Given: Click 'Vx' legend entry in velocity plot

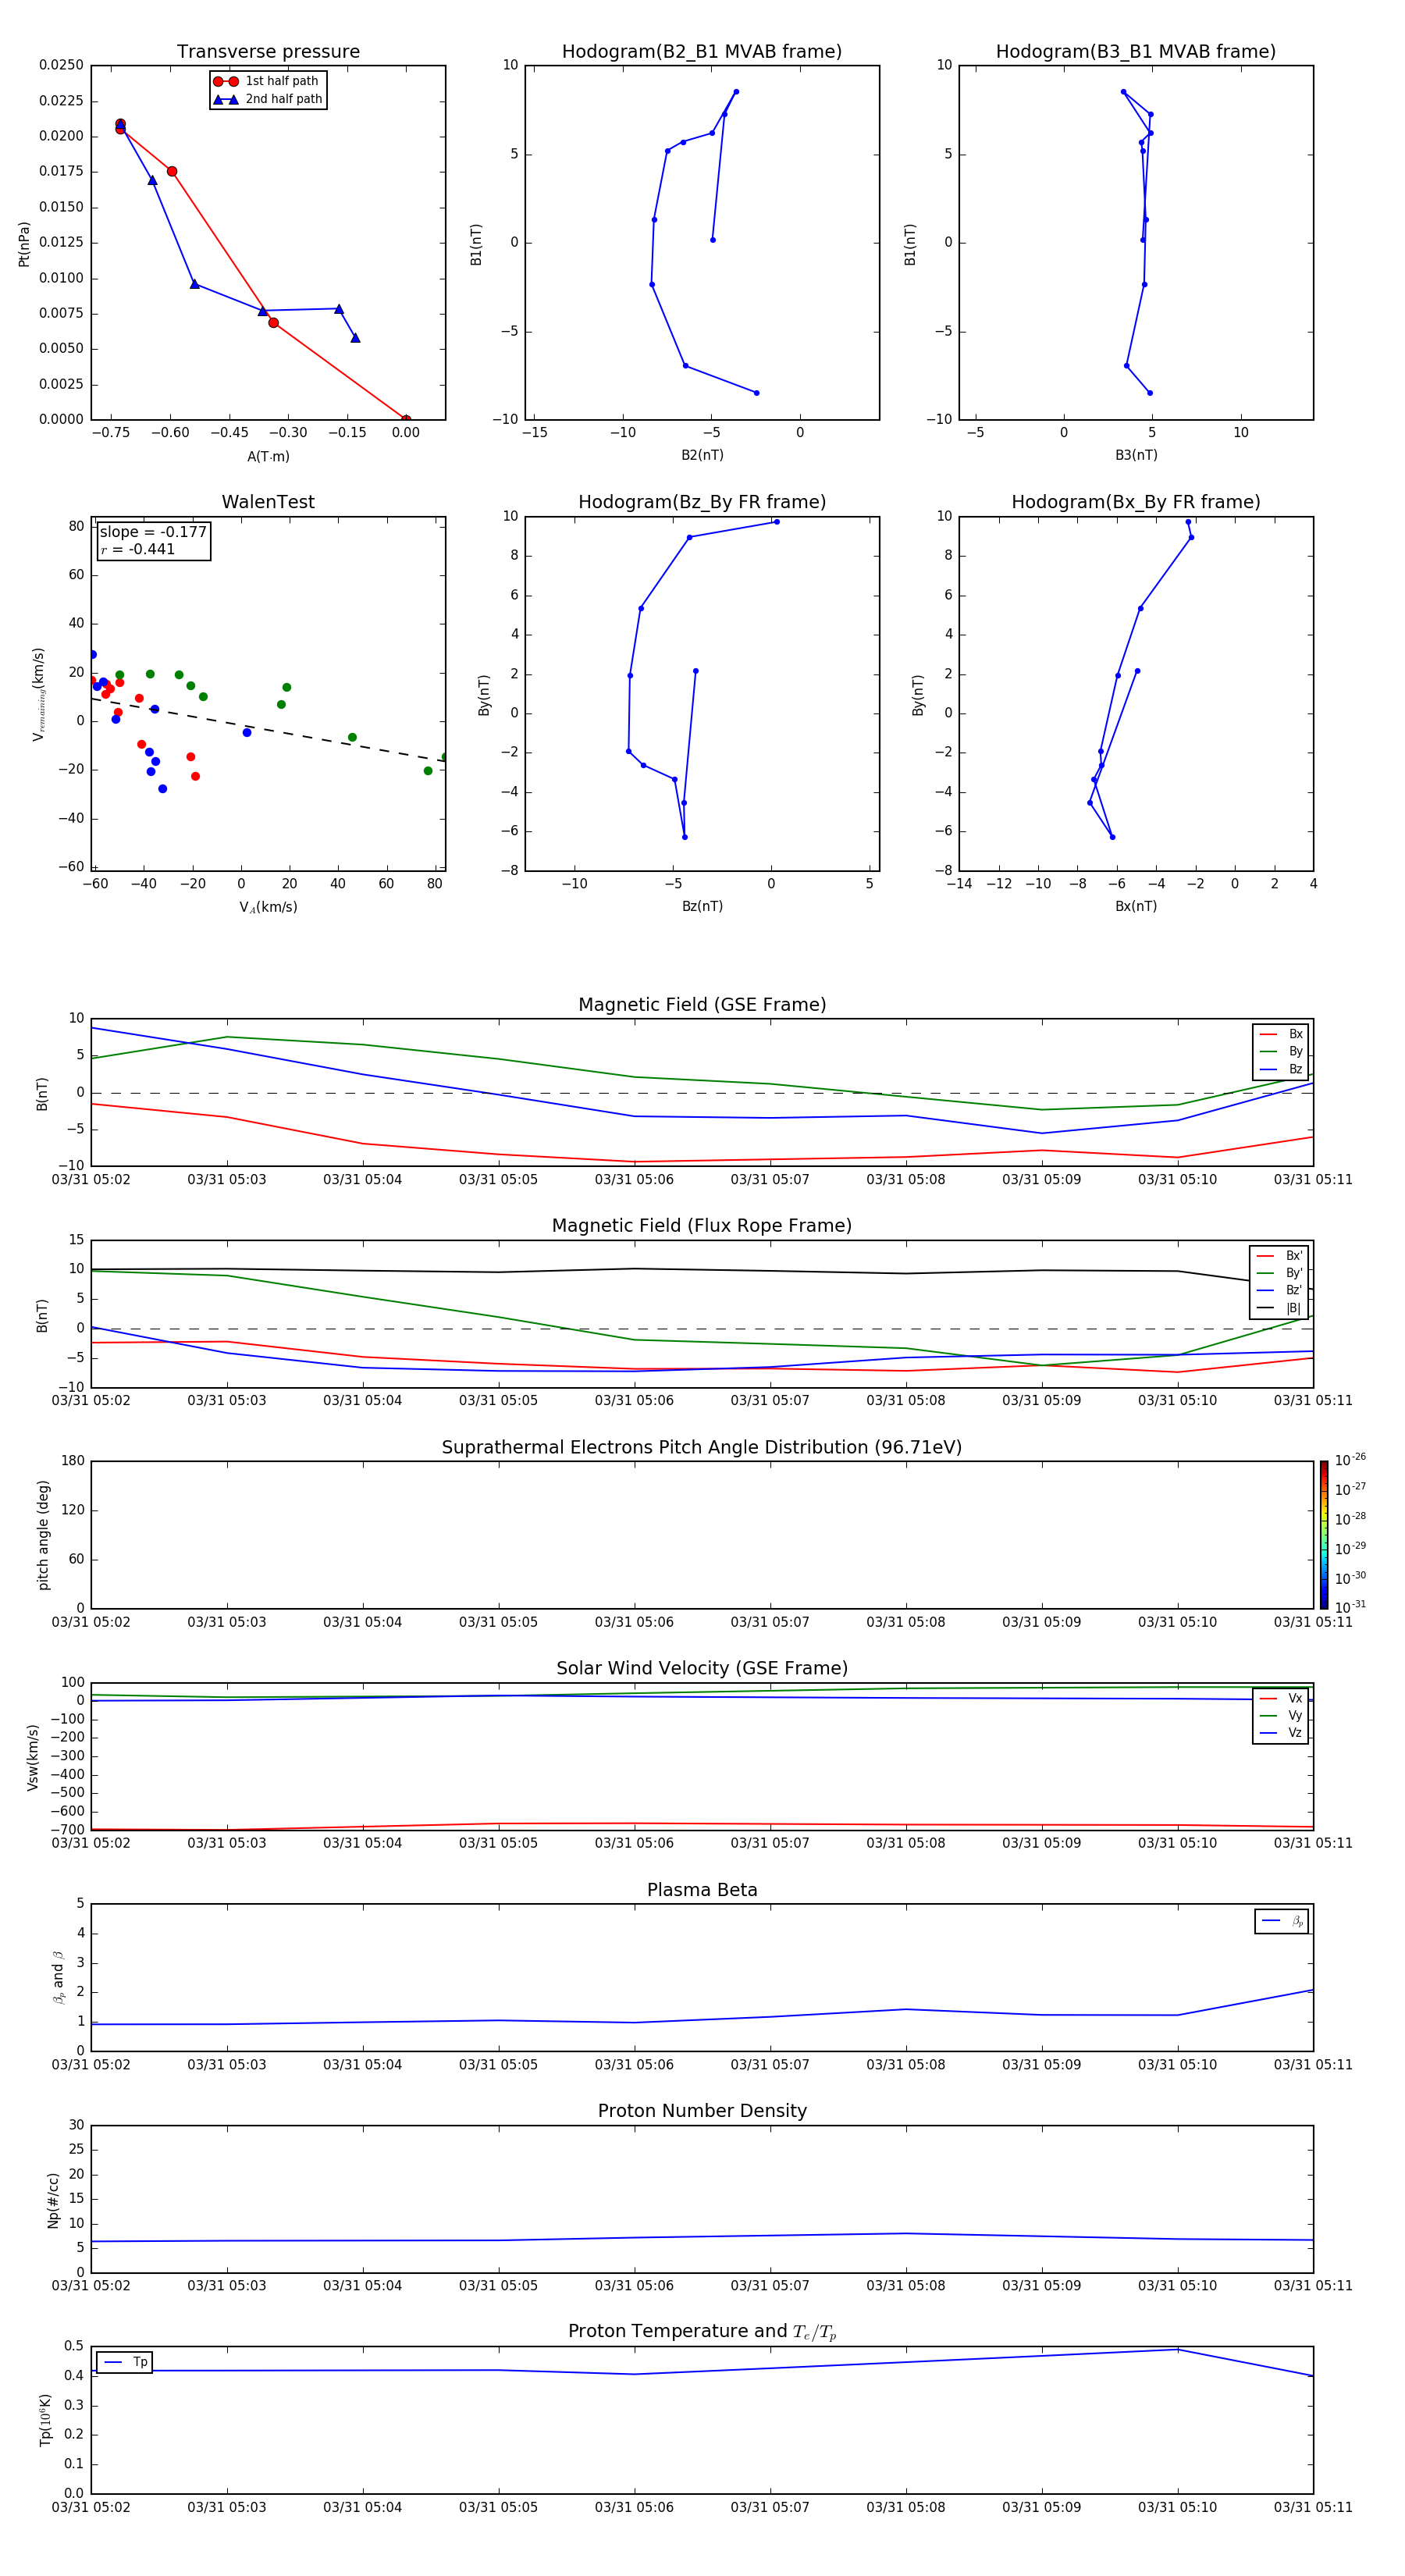Looking at the screenshot, I should (1281, 1698).
